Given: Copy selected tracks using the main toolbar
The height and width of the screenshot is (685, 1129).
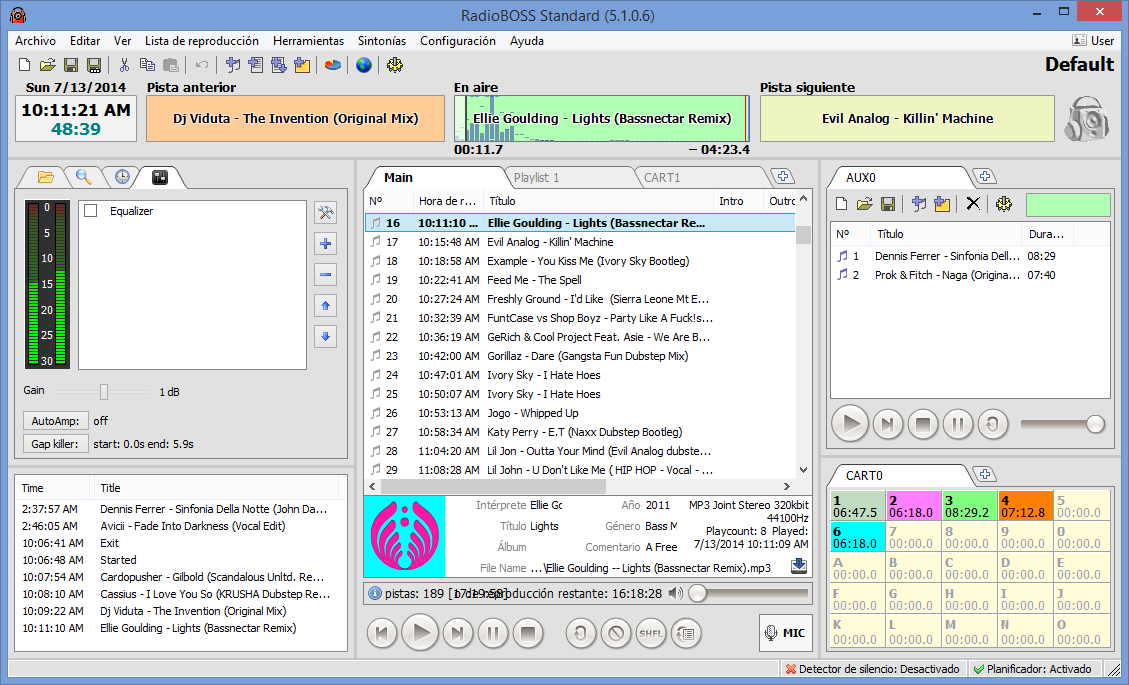Looking at the screenshot, I should (148, 66).
